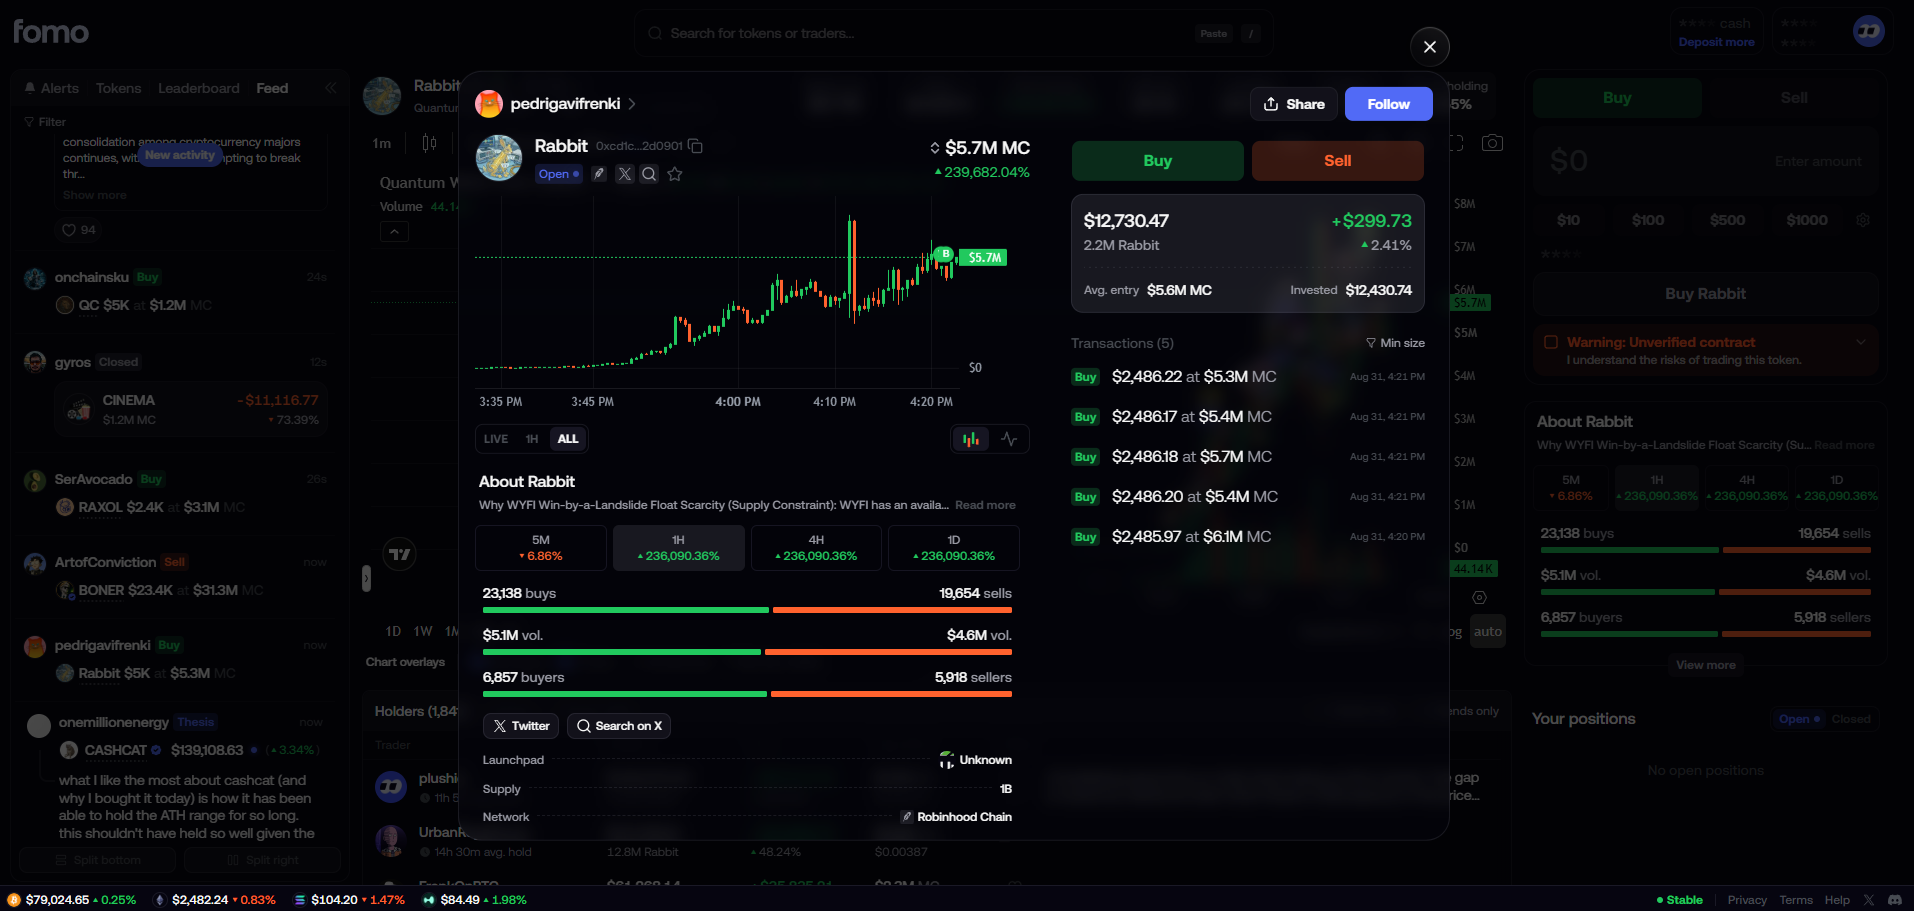This screenshot has height=911, width=1914.
Task: Click the B buy marker on chart
Action: pyautogui.click(x=945, y=254)
